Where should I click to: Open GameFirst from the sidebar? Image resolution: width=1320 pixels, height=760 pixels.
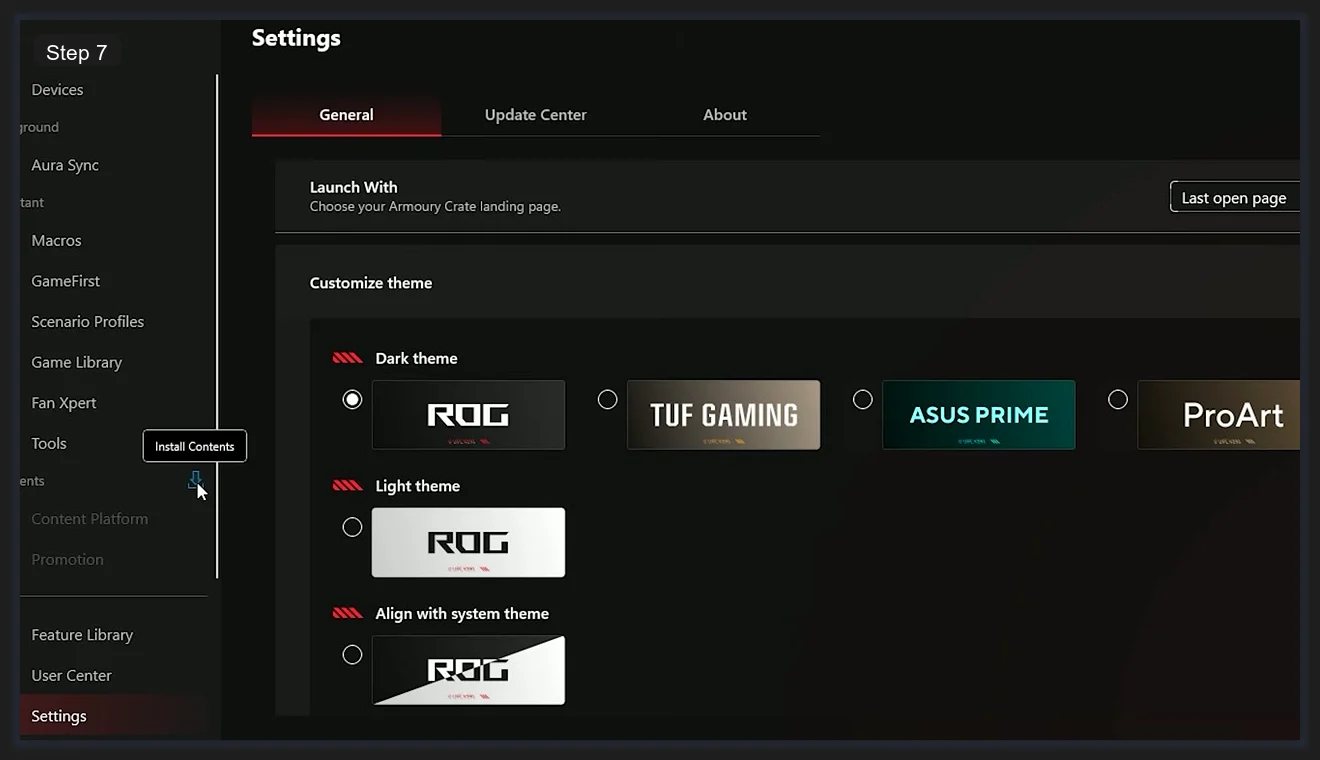point(65,281)
